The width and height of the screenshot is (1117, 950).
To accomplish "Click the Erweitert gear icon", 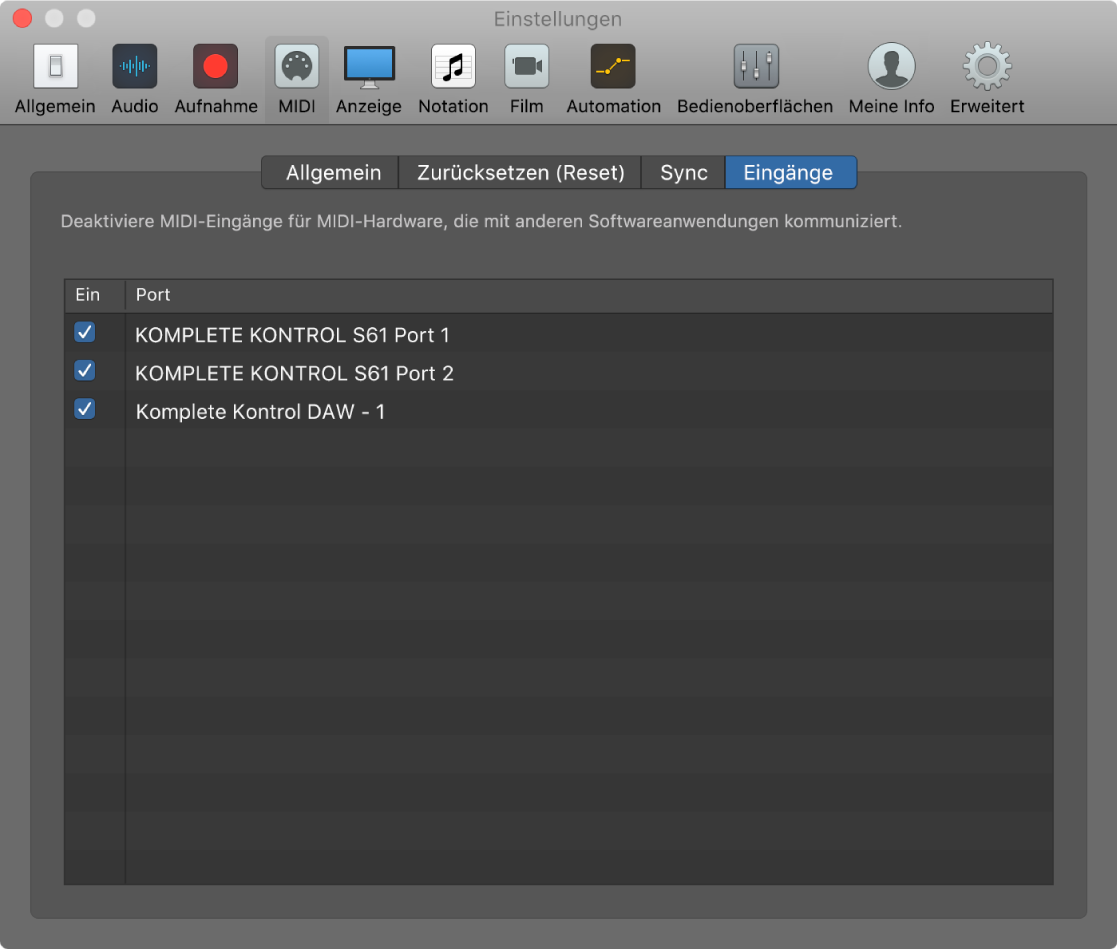I will coord(987,67).
